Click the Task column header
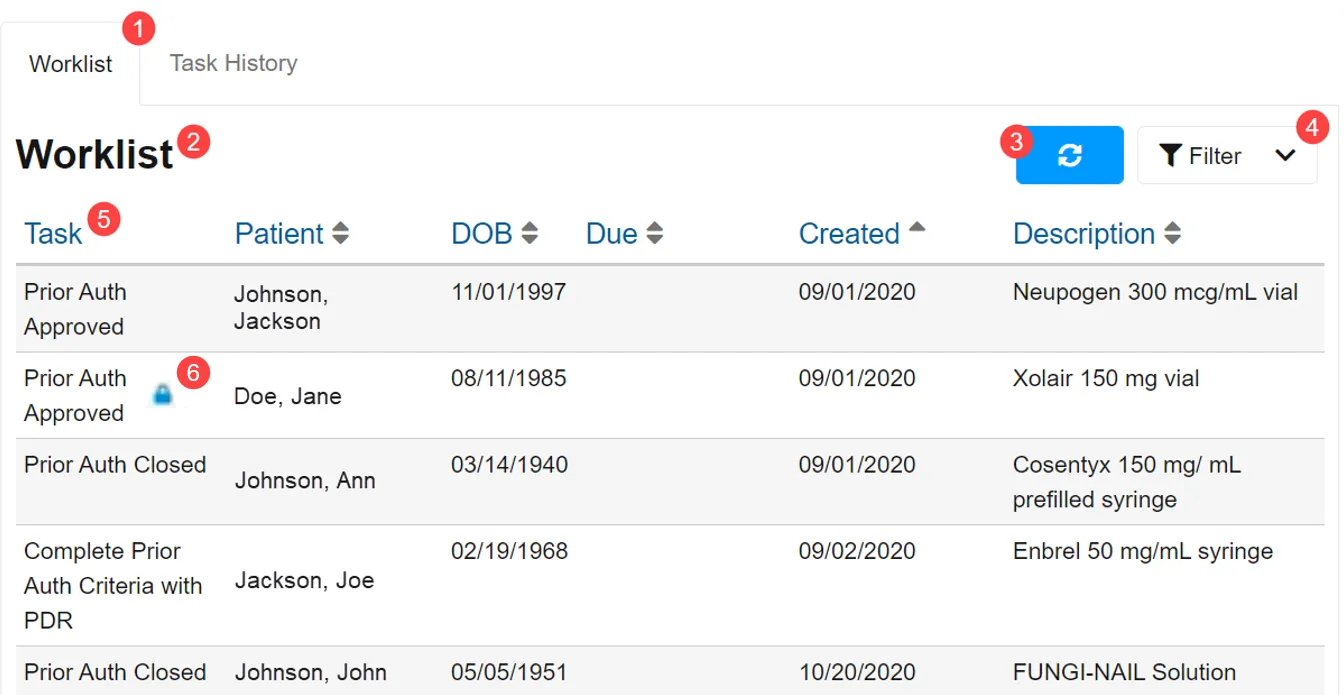 click(x=53, y=234)
